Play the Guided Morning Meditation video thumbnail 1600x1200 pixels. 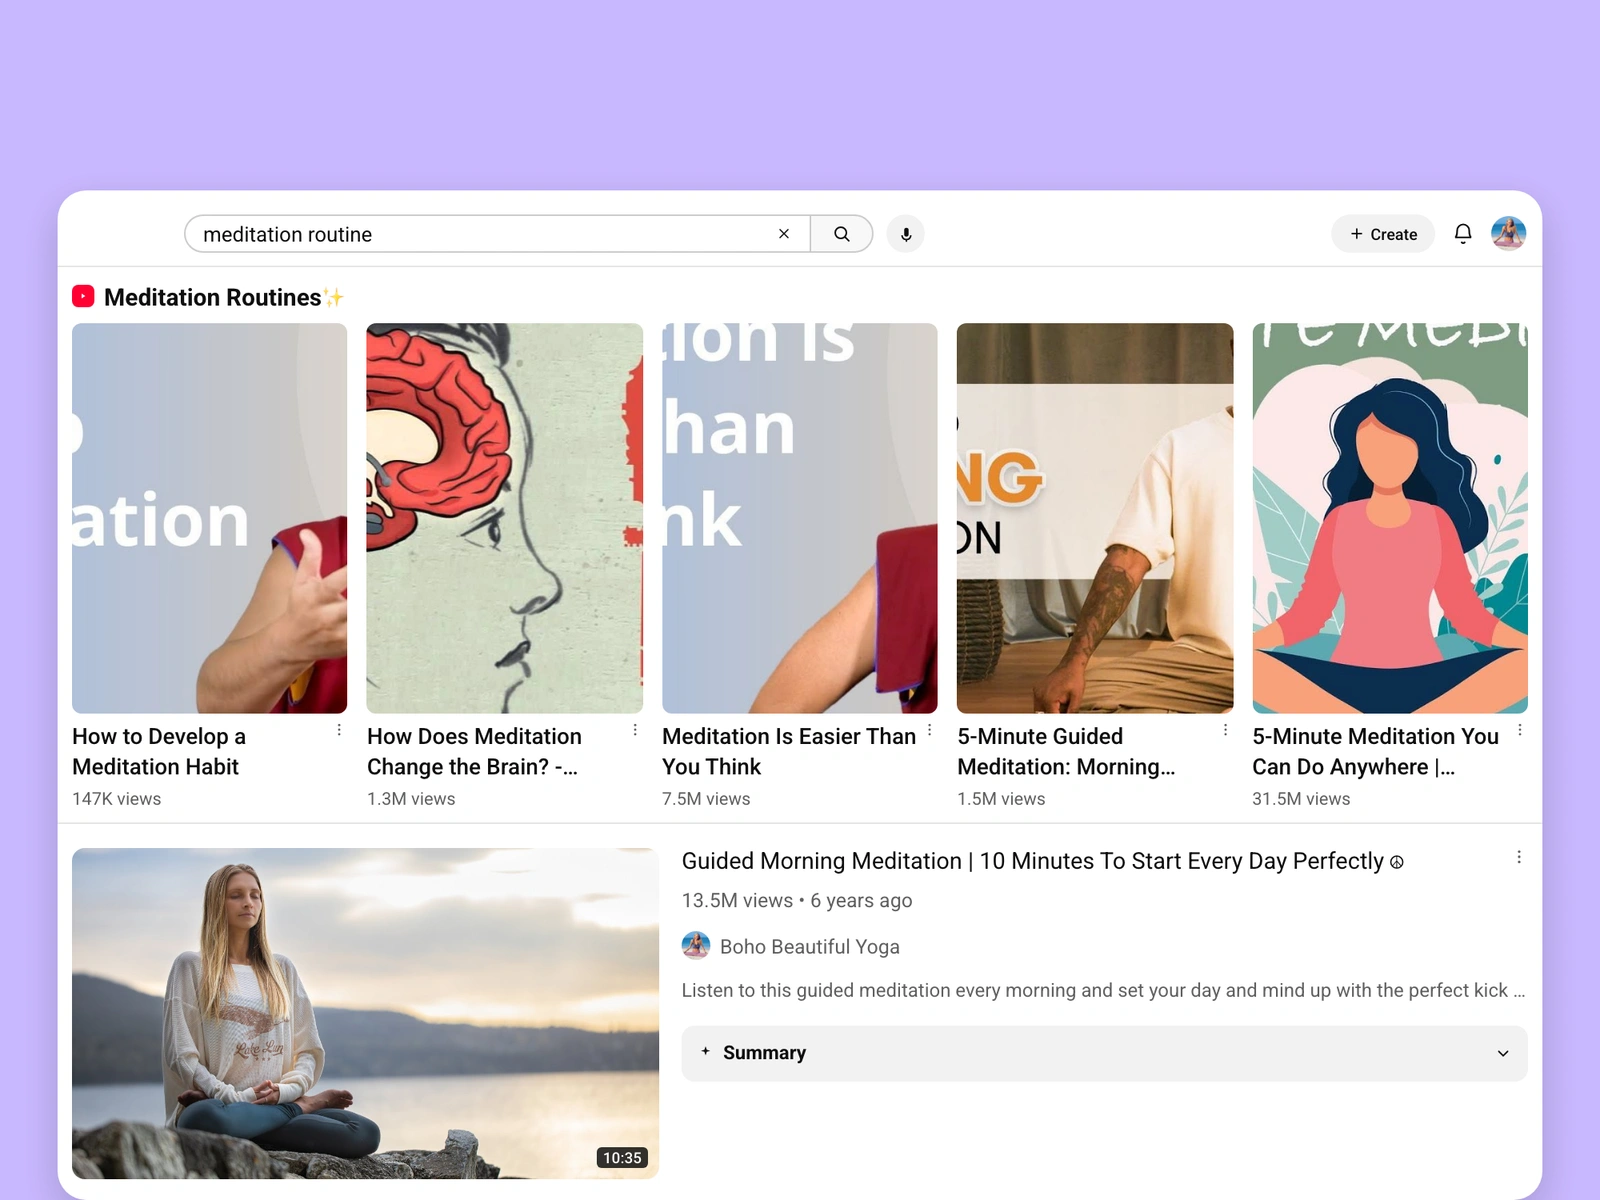coord(366,1013)
